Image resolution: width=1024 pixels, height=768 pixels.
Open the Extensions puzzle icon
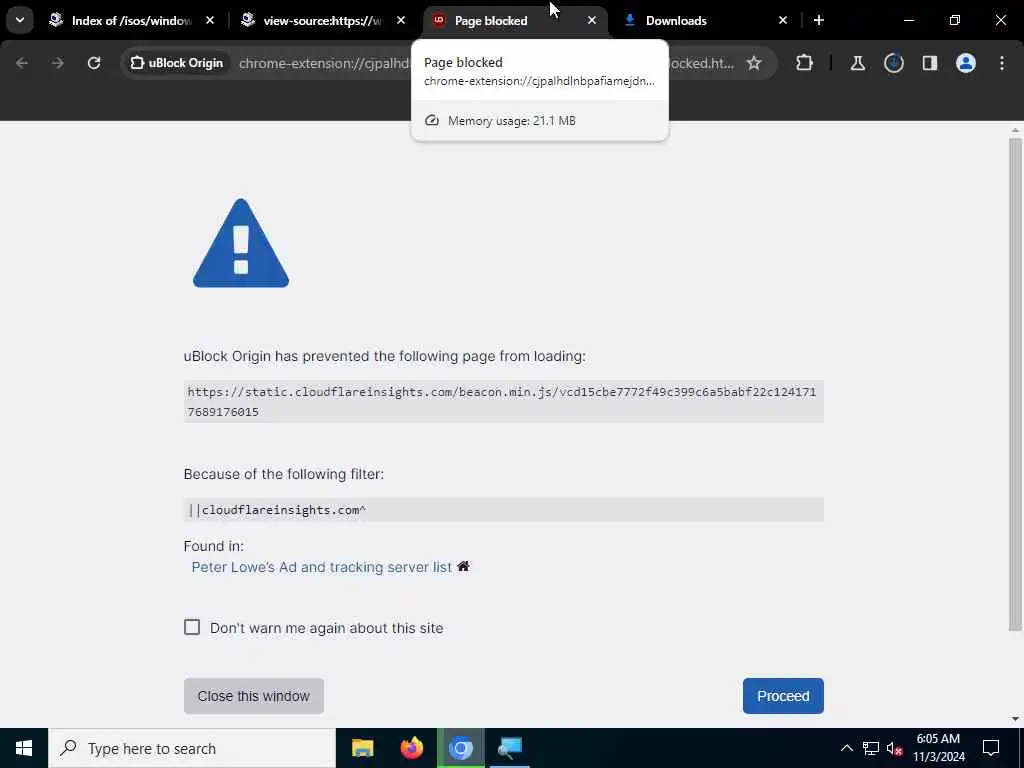click(x=805, y=63)
